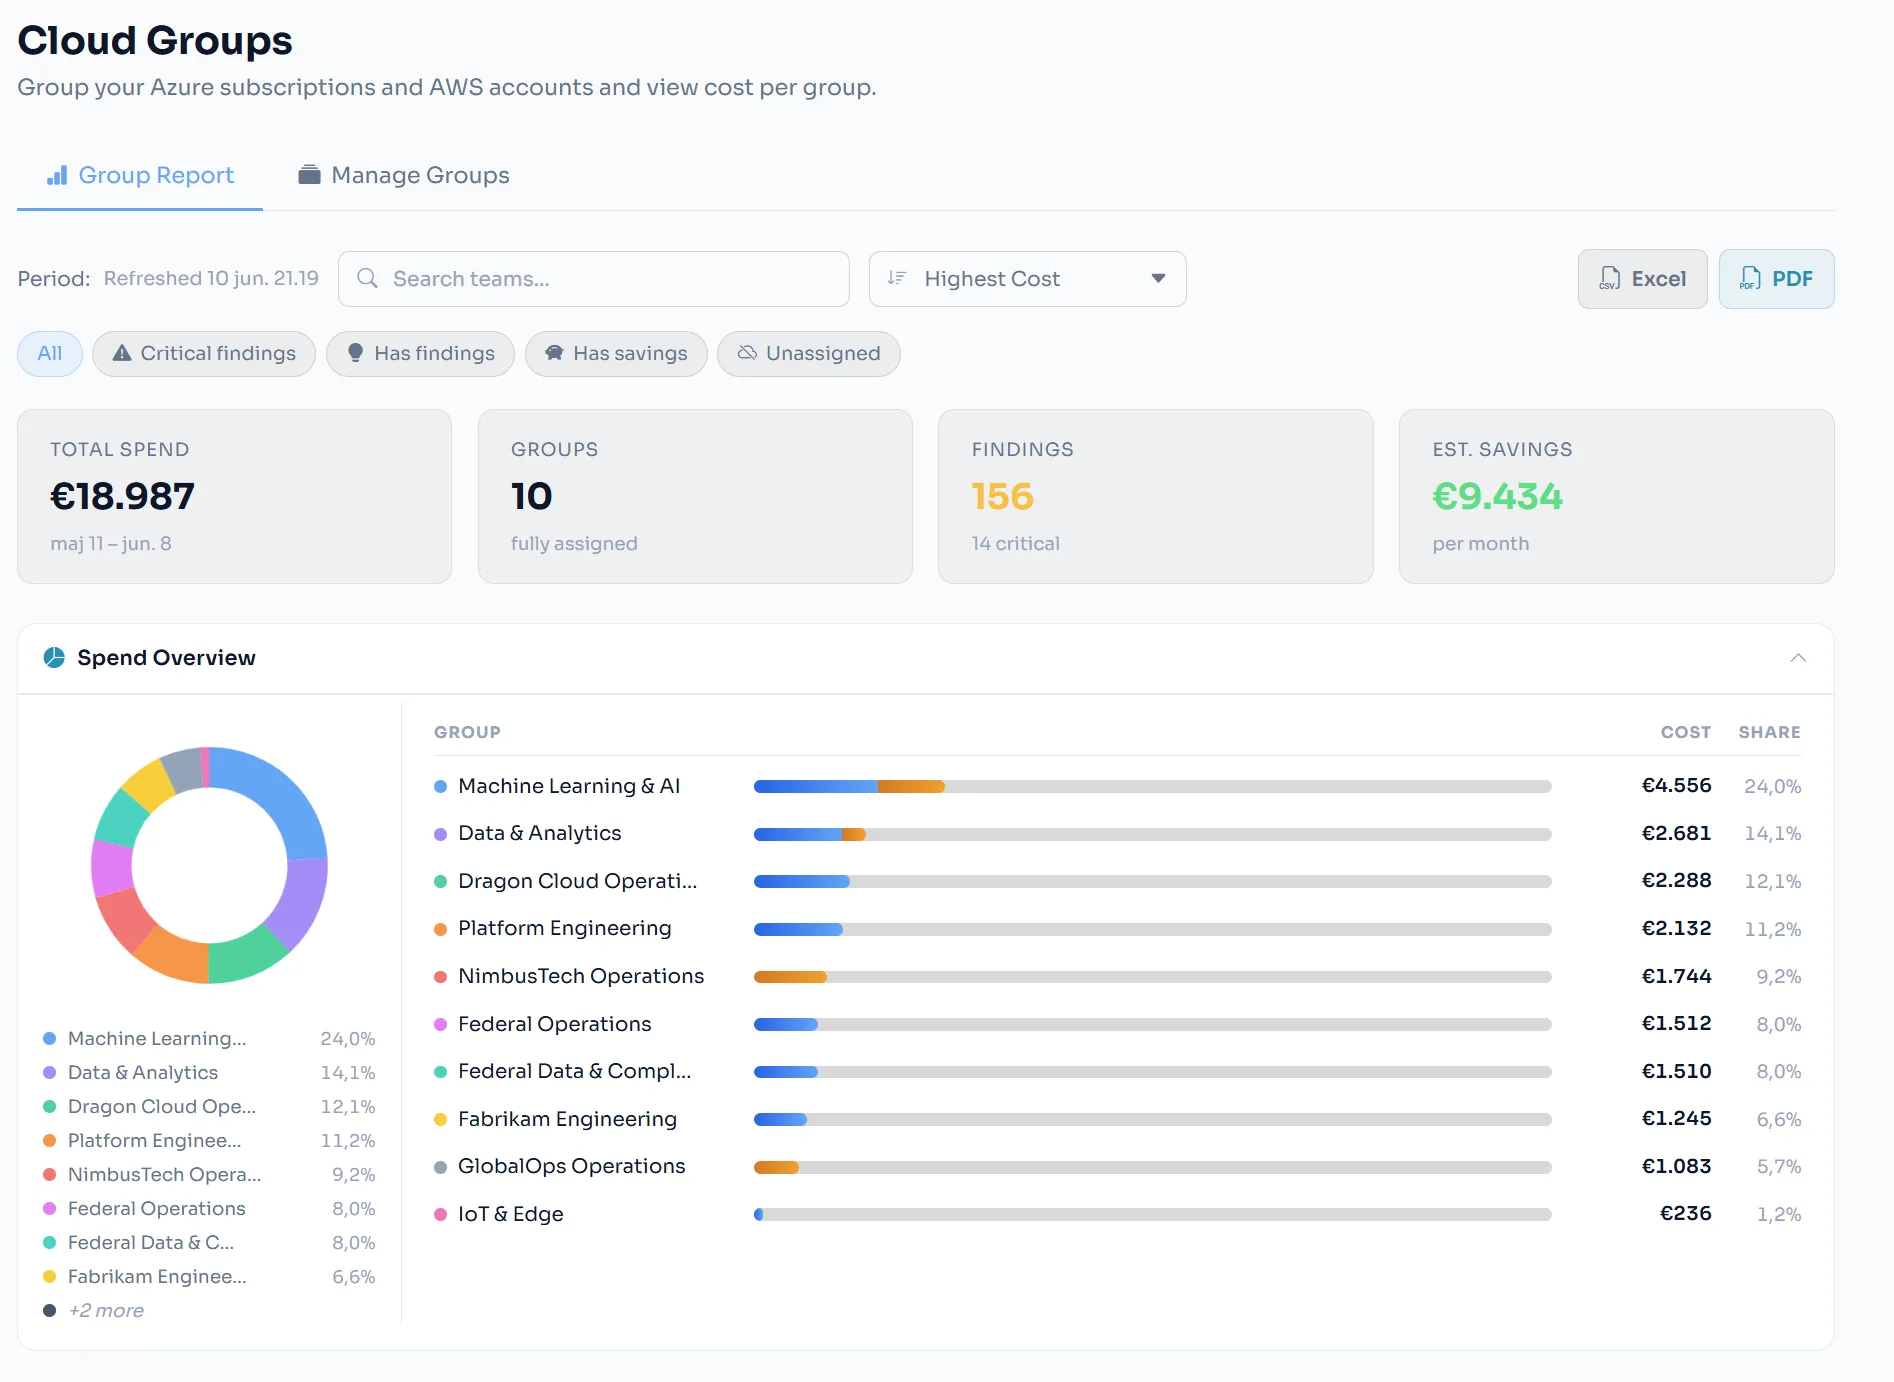Click the piggy bank icon on Has savings
The width and height of the screenshot is (1894, 1382).
pyautogui.click(x=554, y=353)
